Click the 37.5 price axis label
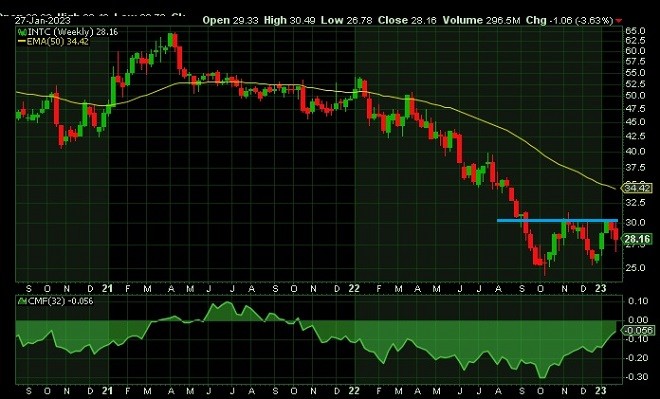Viewport: 660px width, 399px height. click(x=635, y=168)
